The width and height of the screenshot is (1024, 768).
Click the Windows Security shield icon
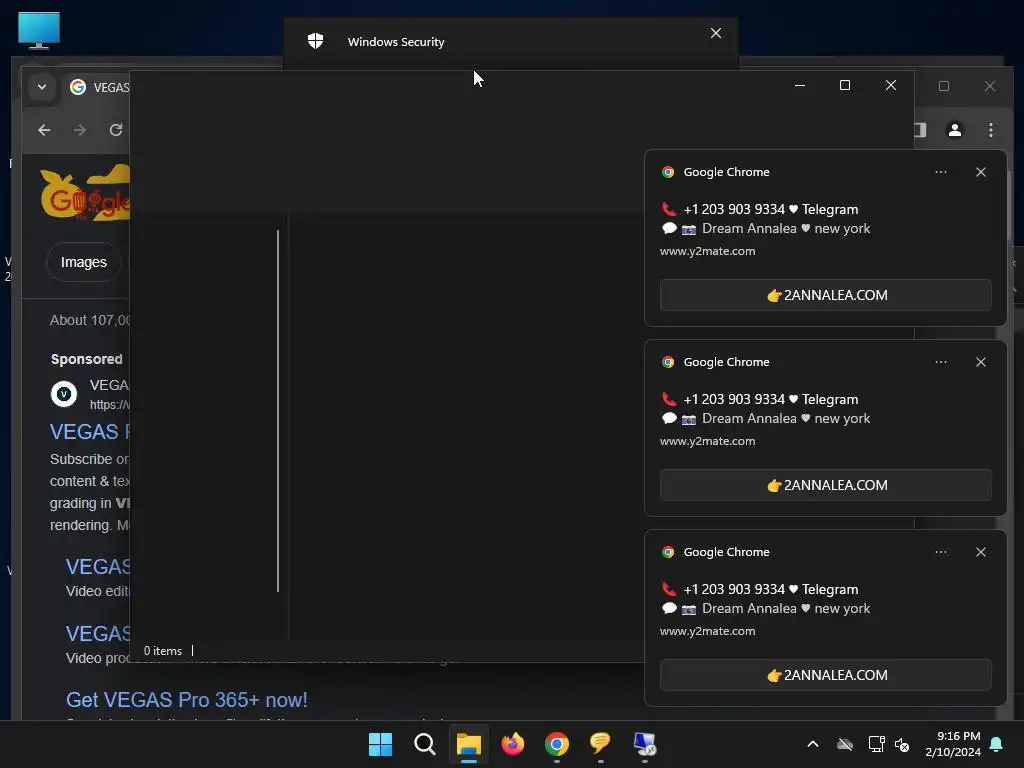point(315,41)
